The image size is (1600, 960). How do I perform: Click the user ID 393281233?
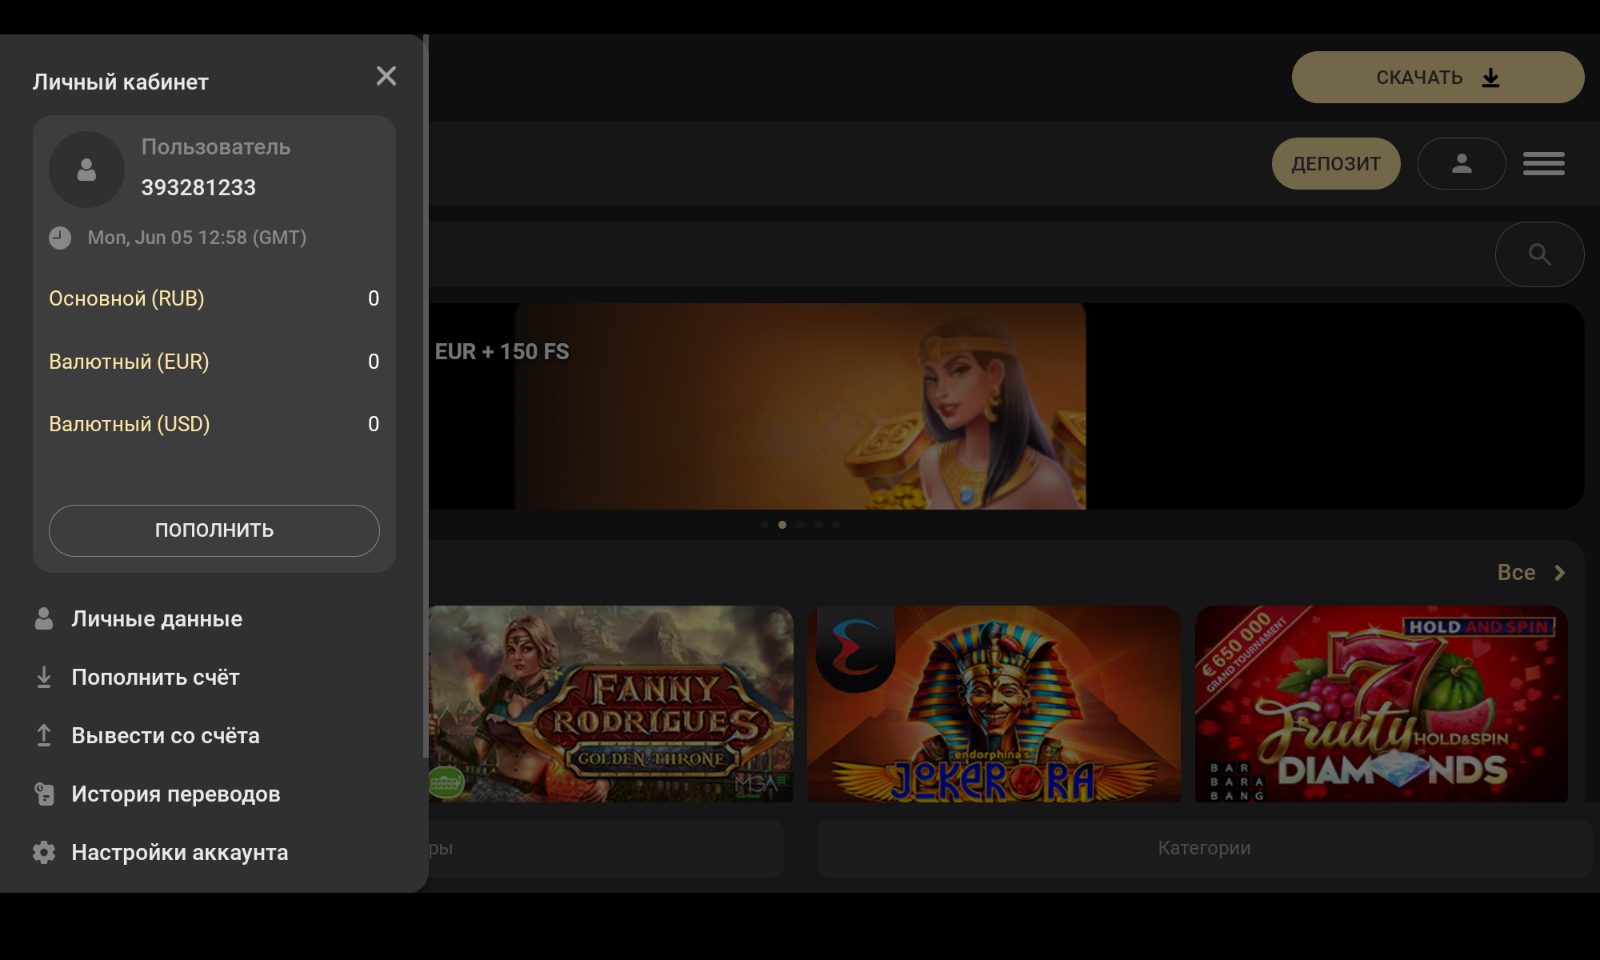(x=198, y=187)
